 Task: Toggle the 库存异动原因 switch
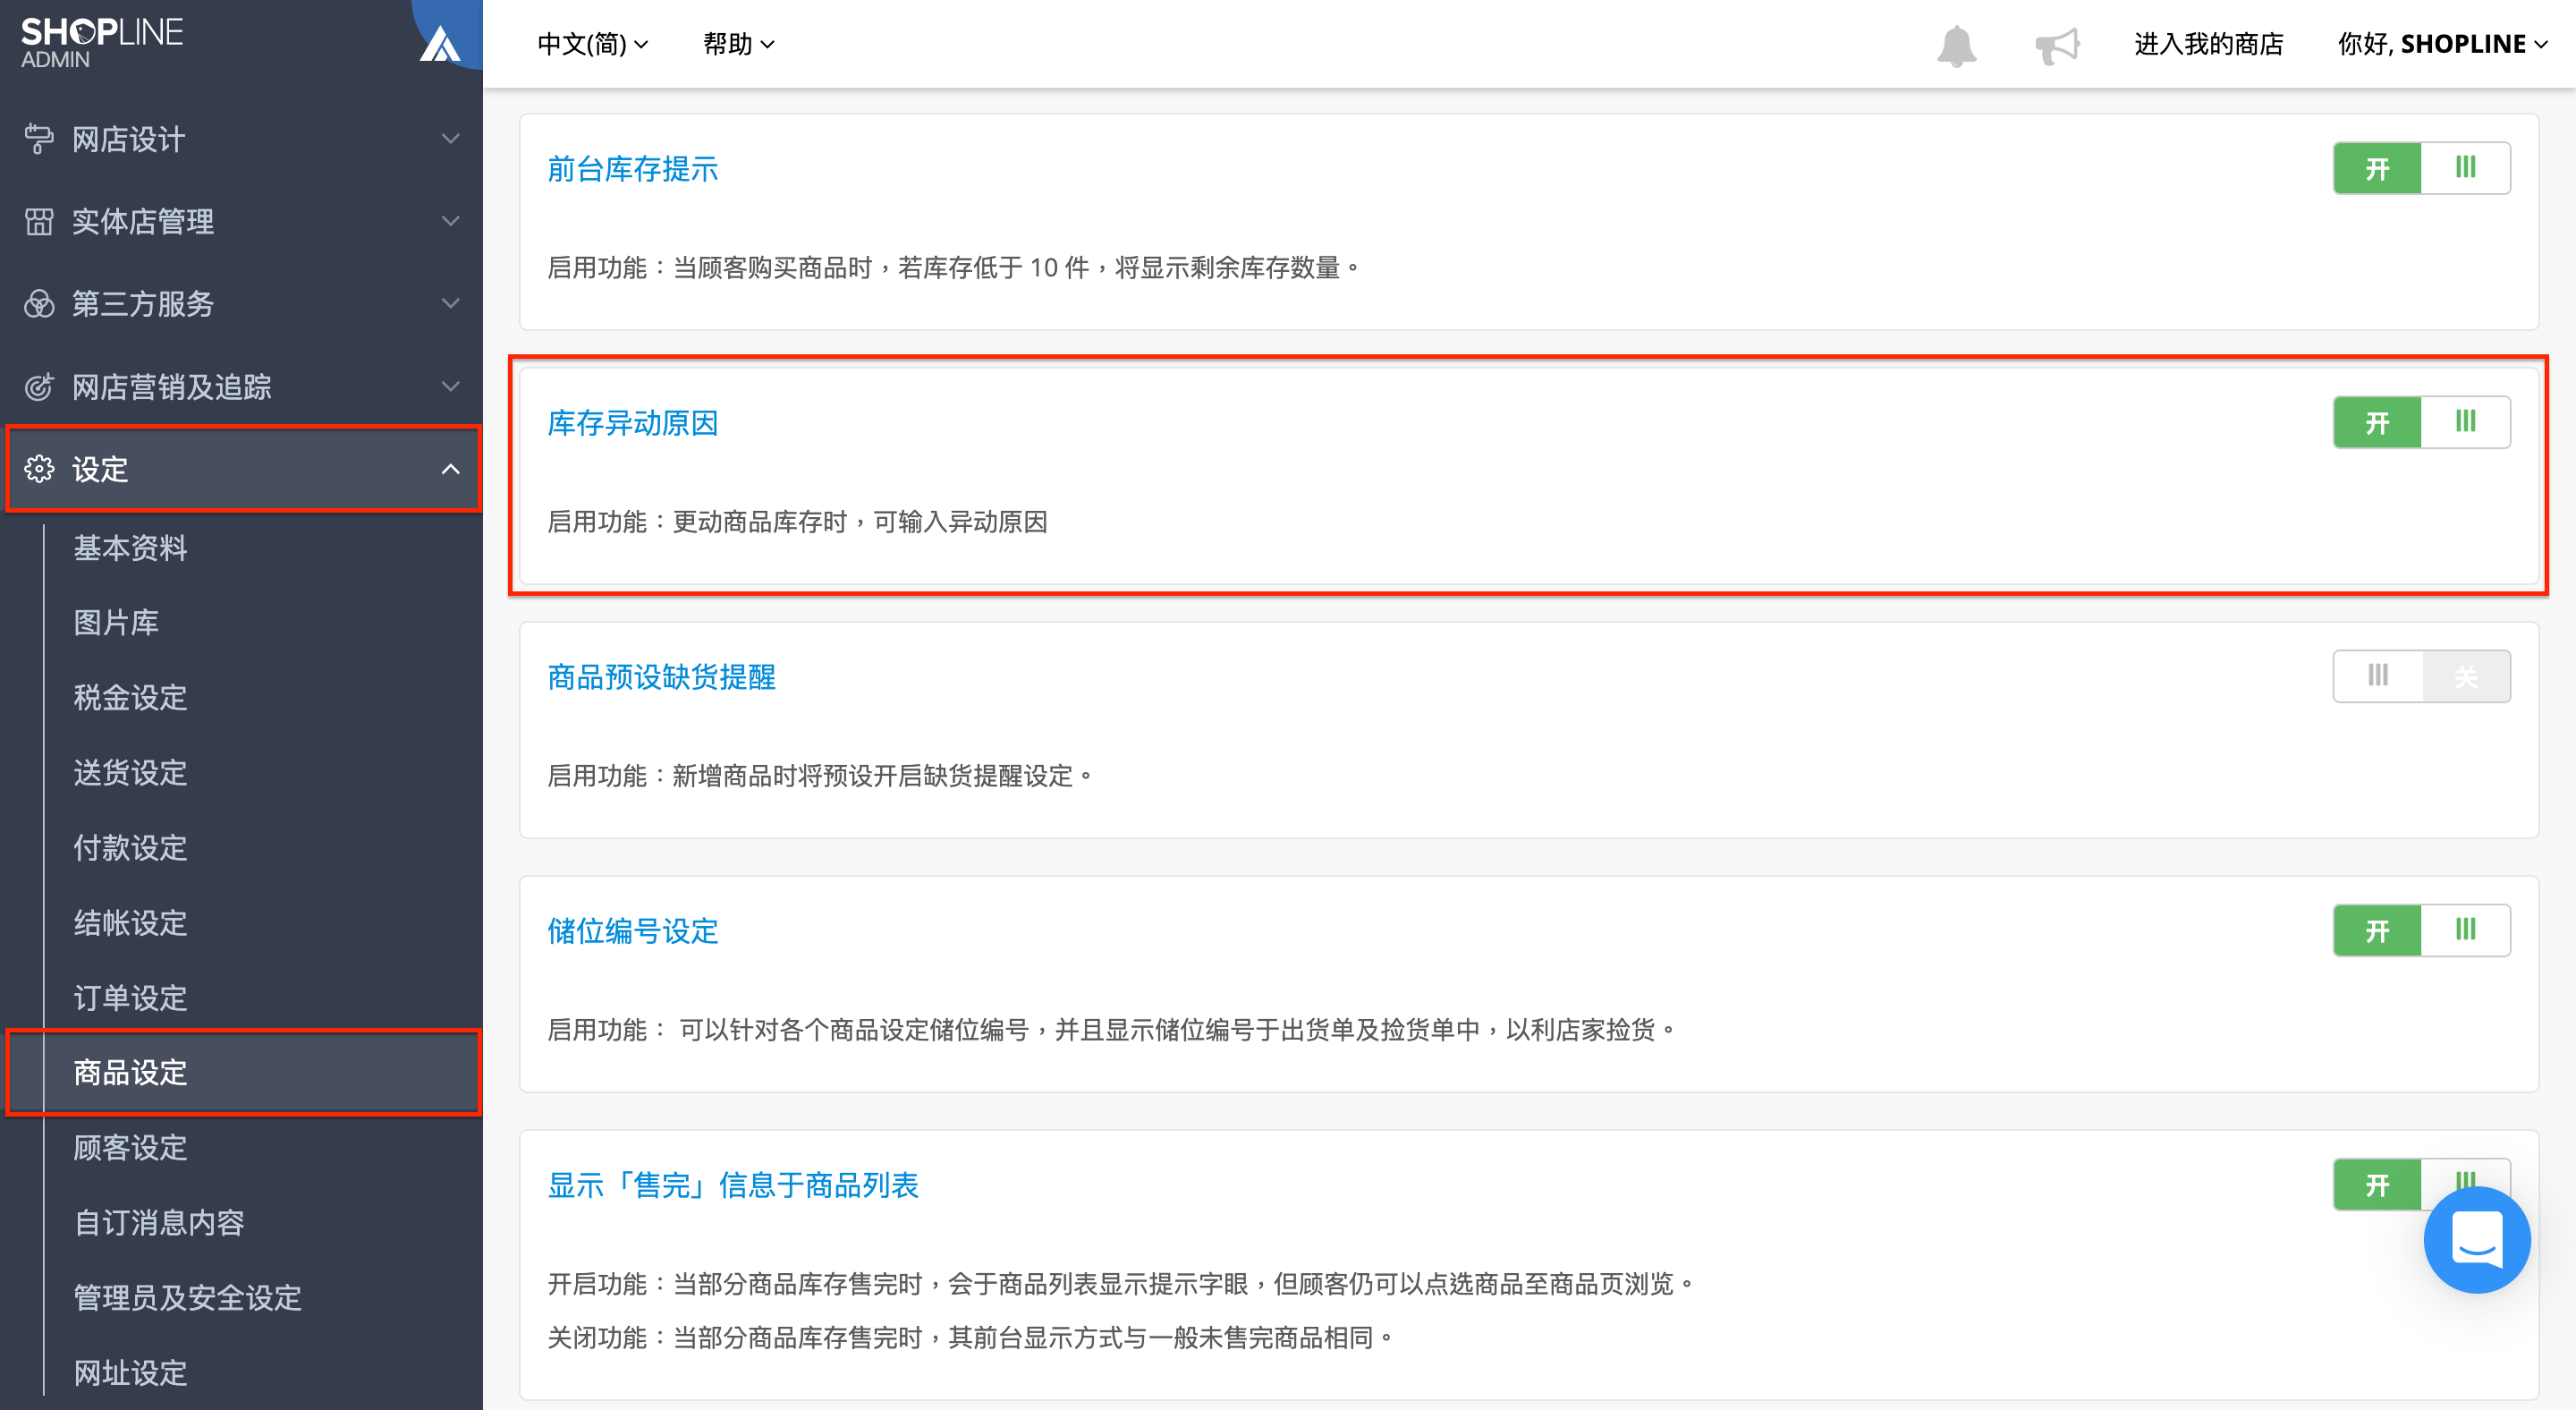pyautogui.click(x=2421, y=422)
